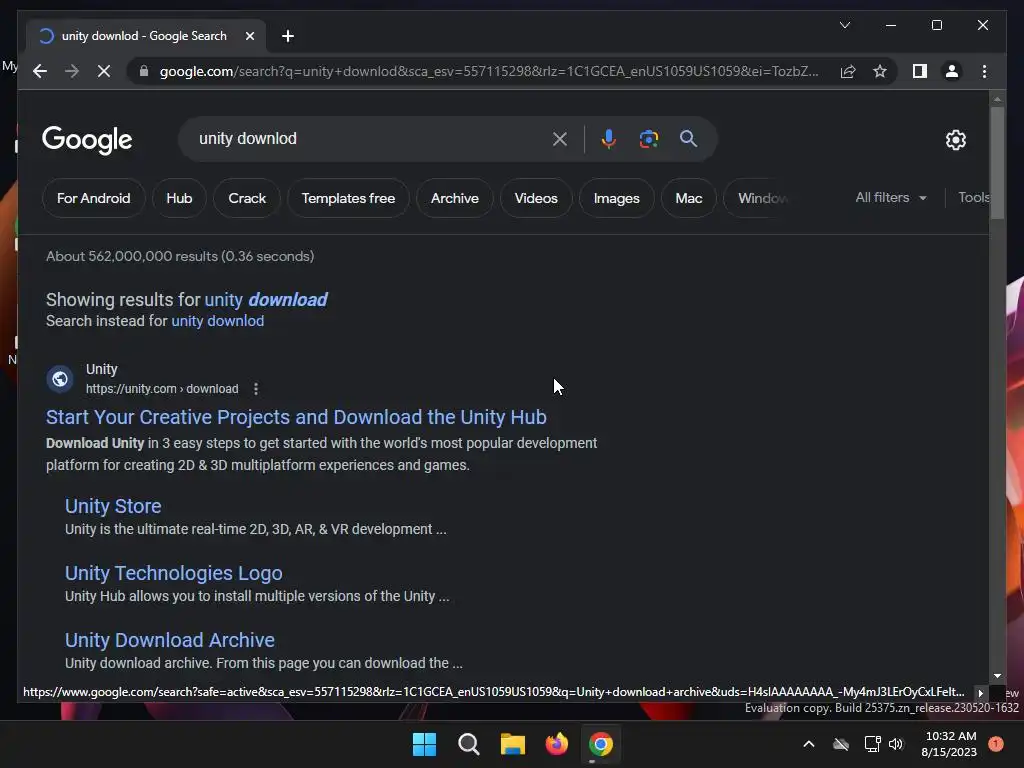This screenshot has width=1024, height=768.
Task: Click the taskbar network icon
Action: coord(872,744)
